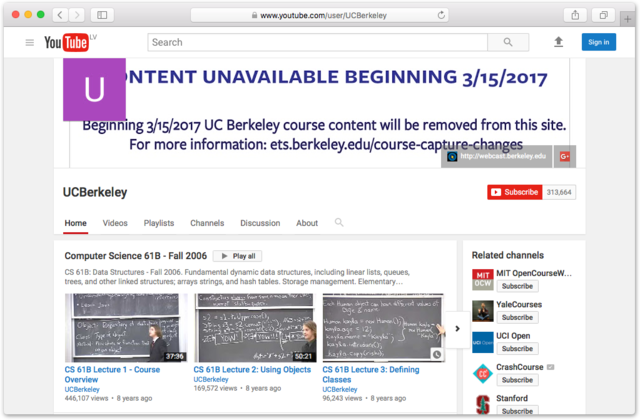The height and width of the screenshot is (420, 640).
Task: Open the Discussion tab
Action: pyautogui.click(x=260, y=223)
